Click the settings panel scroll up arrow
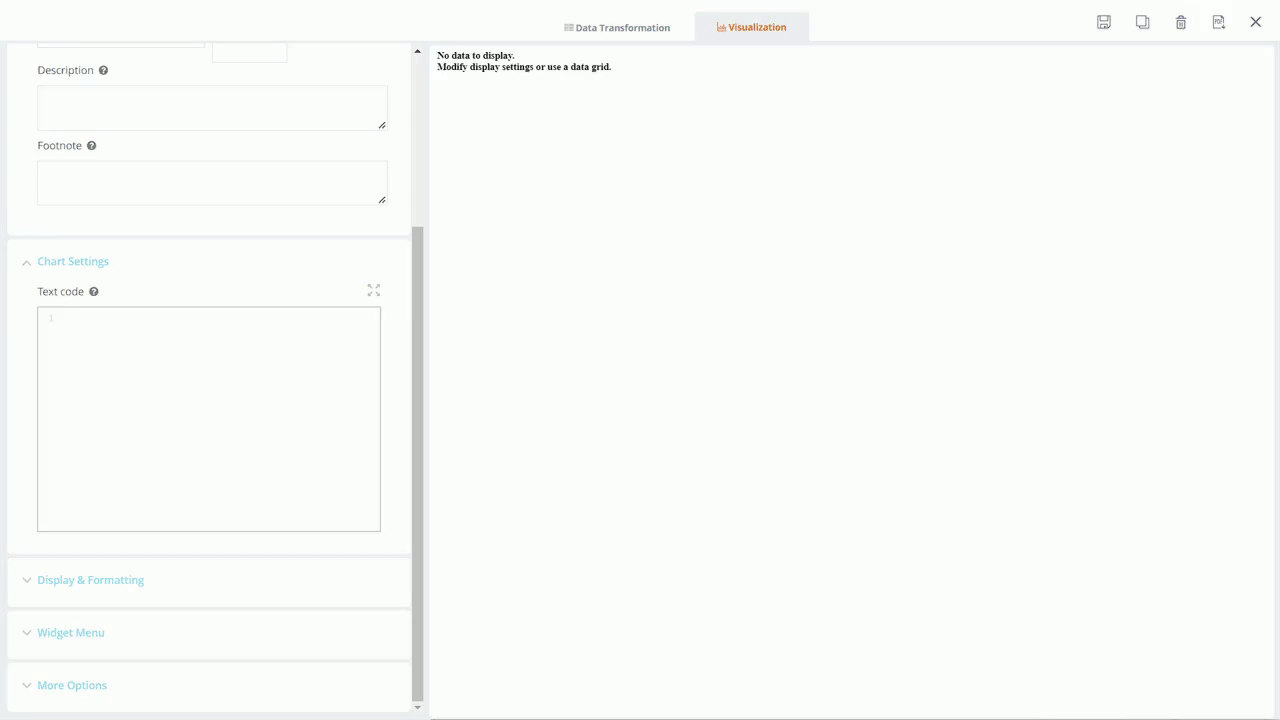 coord(417,51)
